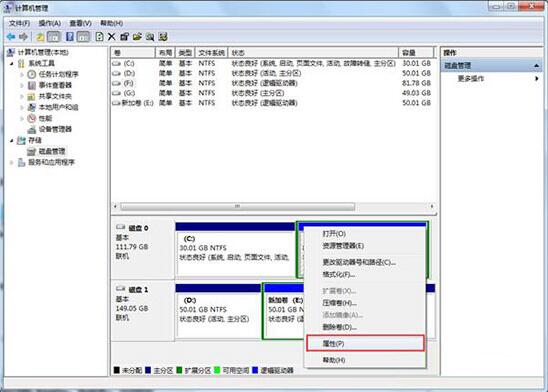The height and width of the screenshot is (392, 548).
Task: Click the Back arrow toolbar icon
Action: pos(11,36)
